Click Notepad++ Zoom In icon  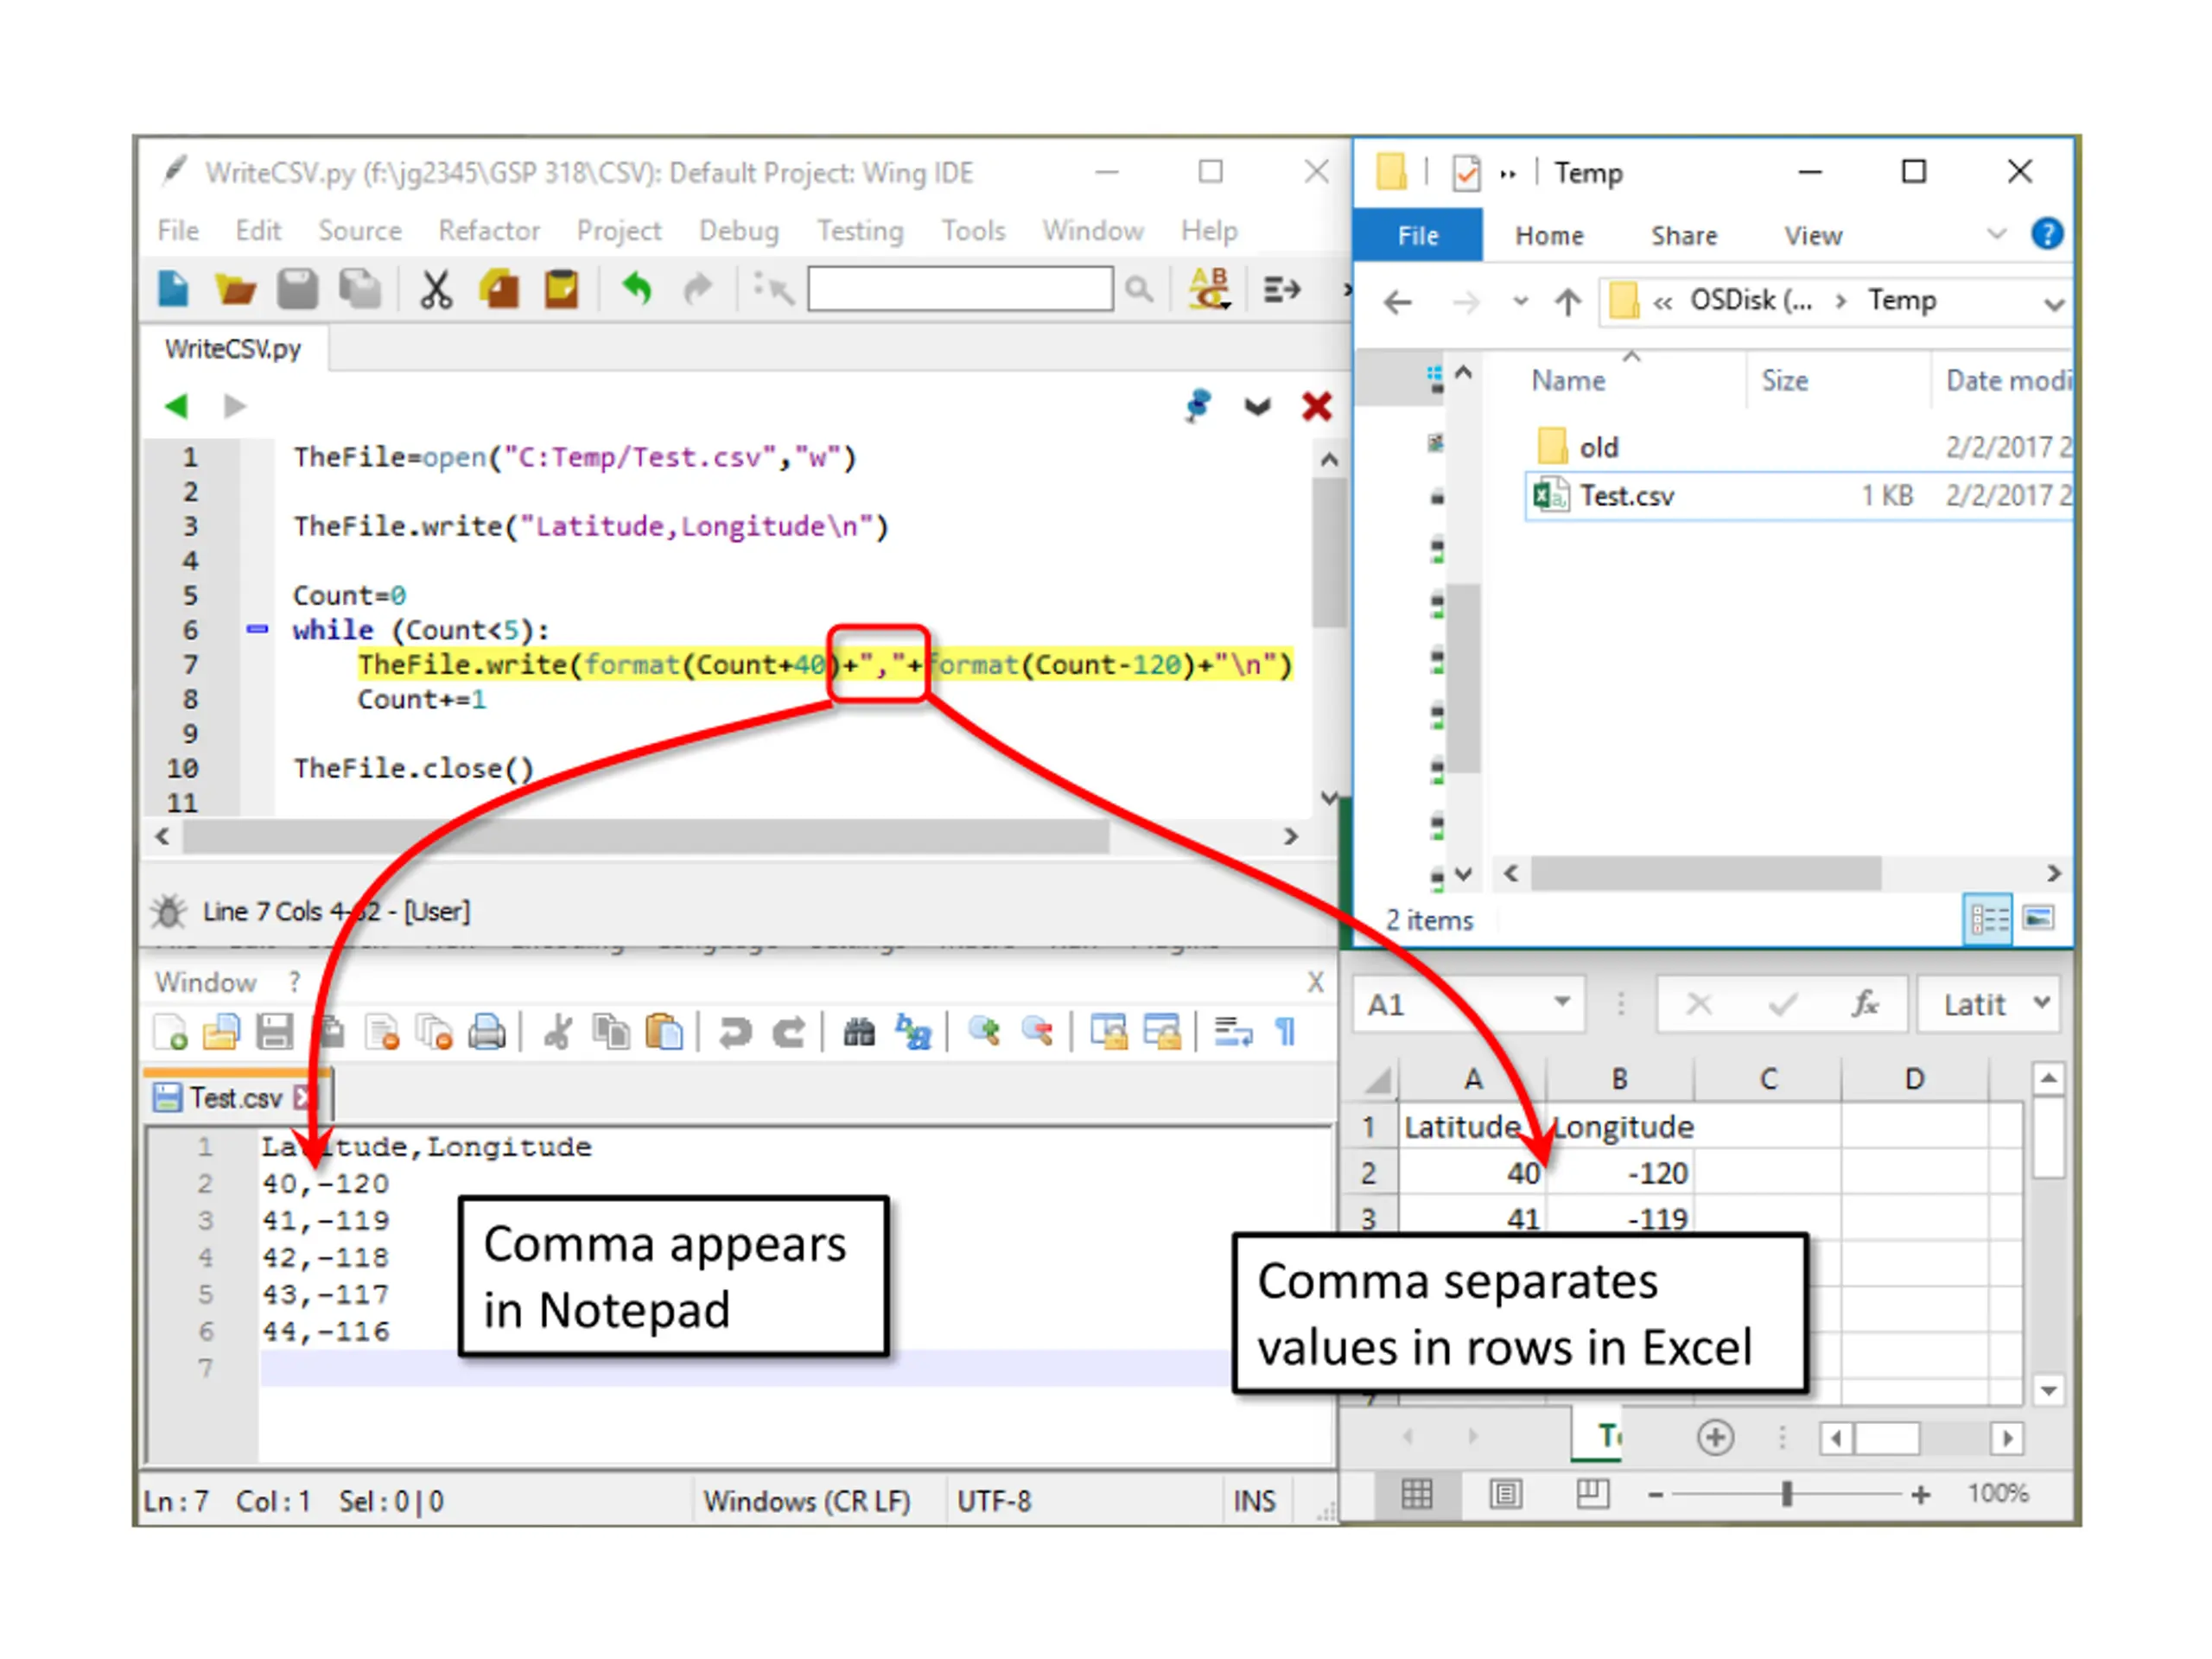click(x=985, y=1032)
